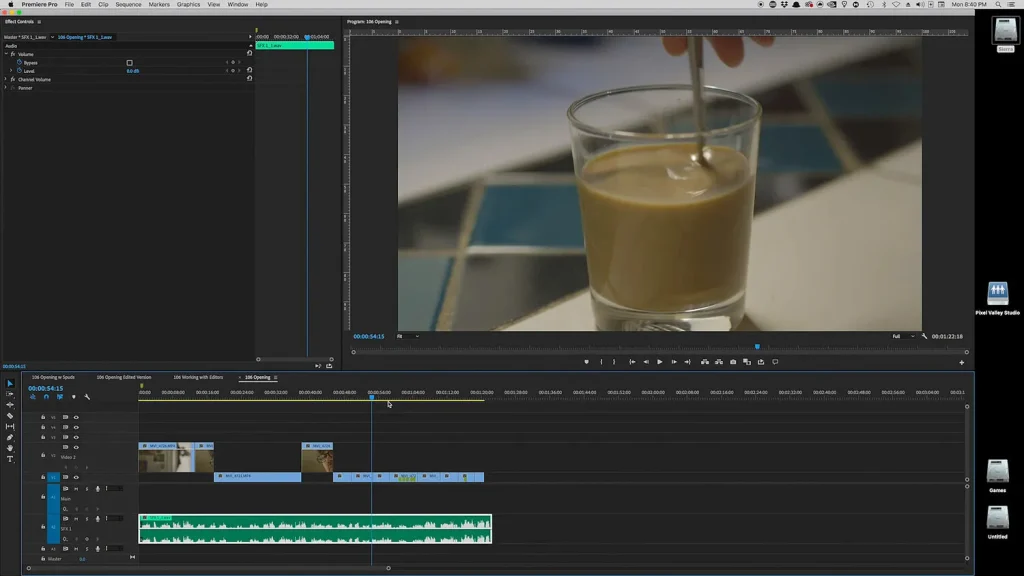Click the Level value showing 0.0 dB
The width and height of the screenshot is (1024, 576).
click(x=131, y=71)
